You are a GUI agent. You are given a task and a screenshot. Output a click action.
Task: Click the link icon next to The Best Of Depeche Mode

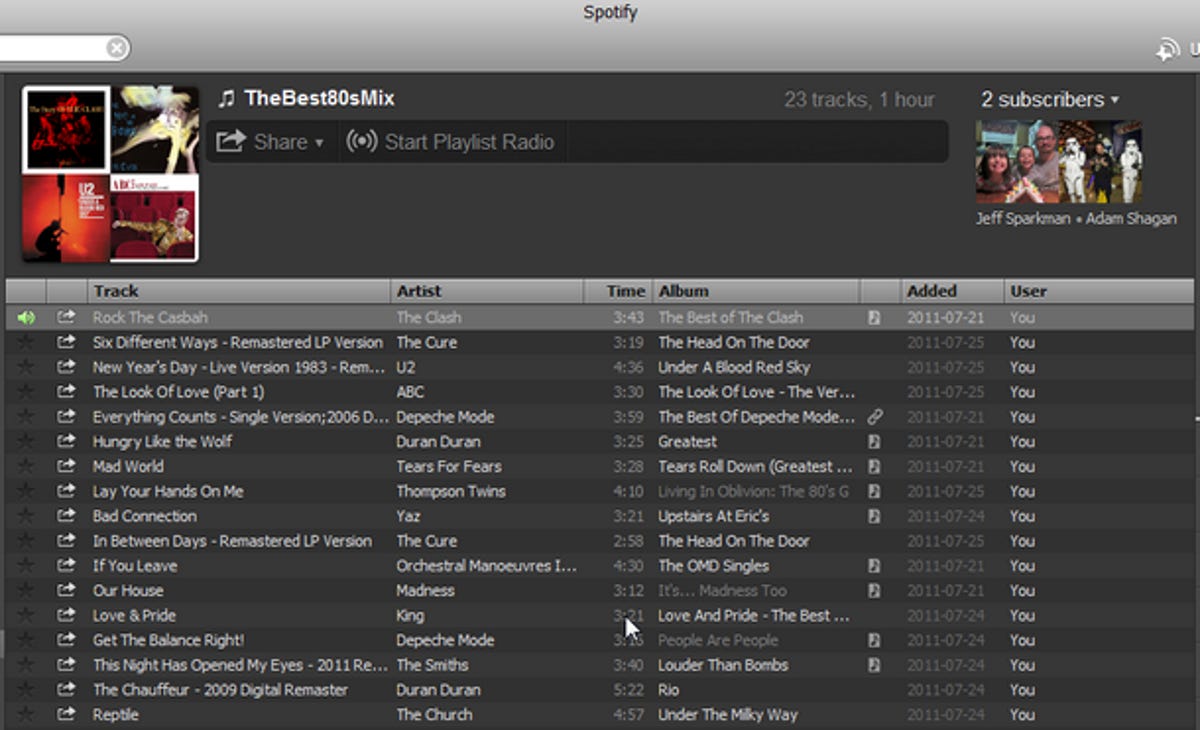875,417
